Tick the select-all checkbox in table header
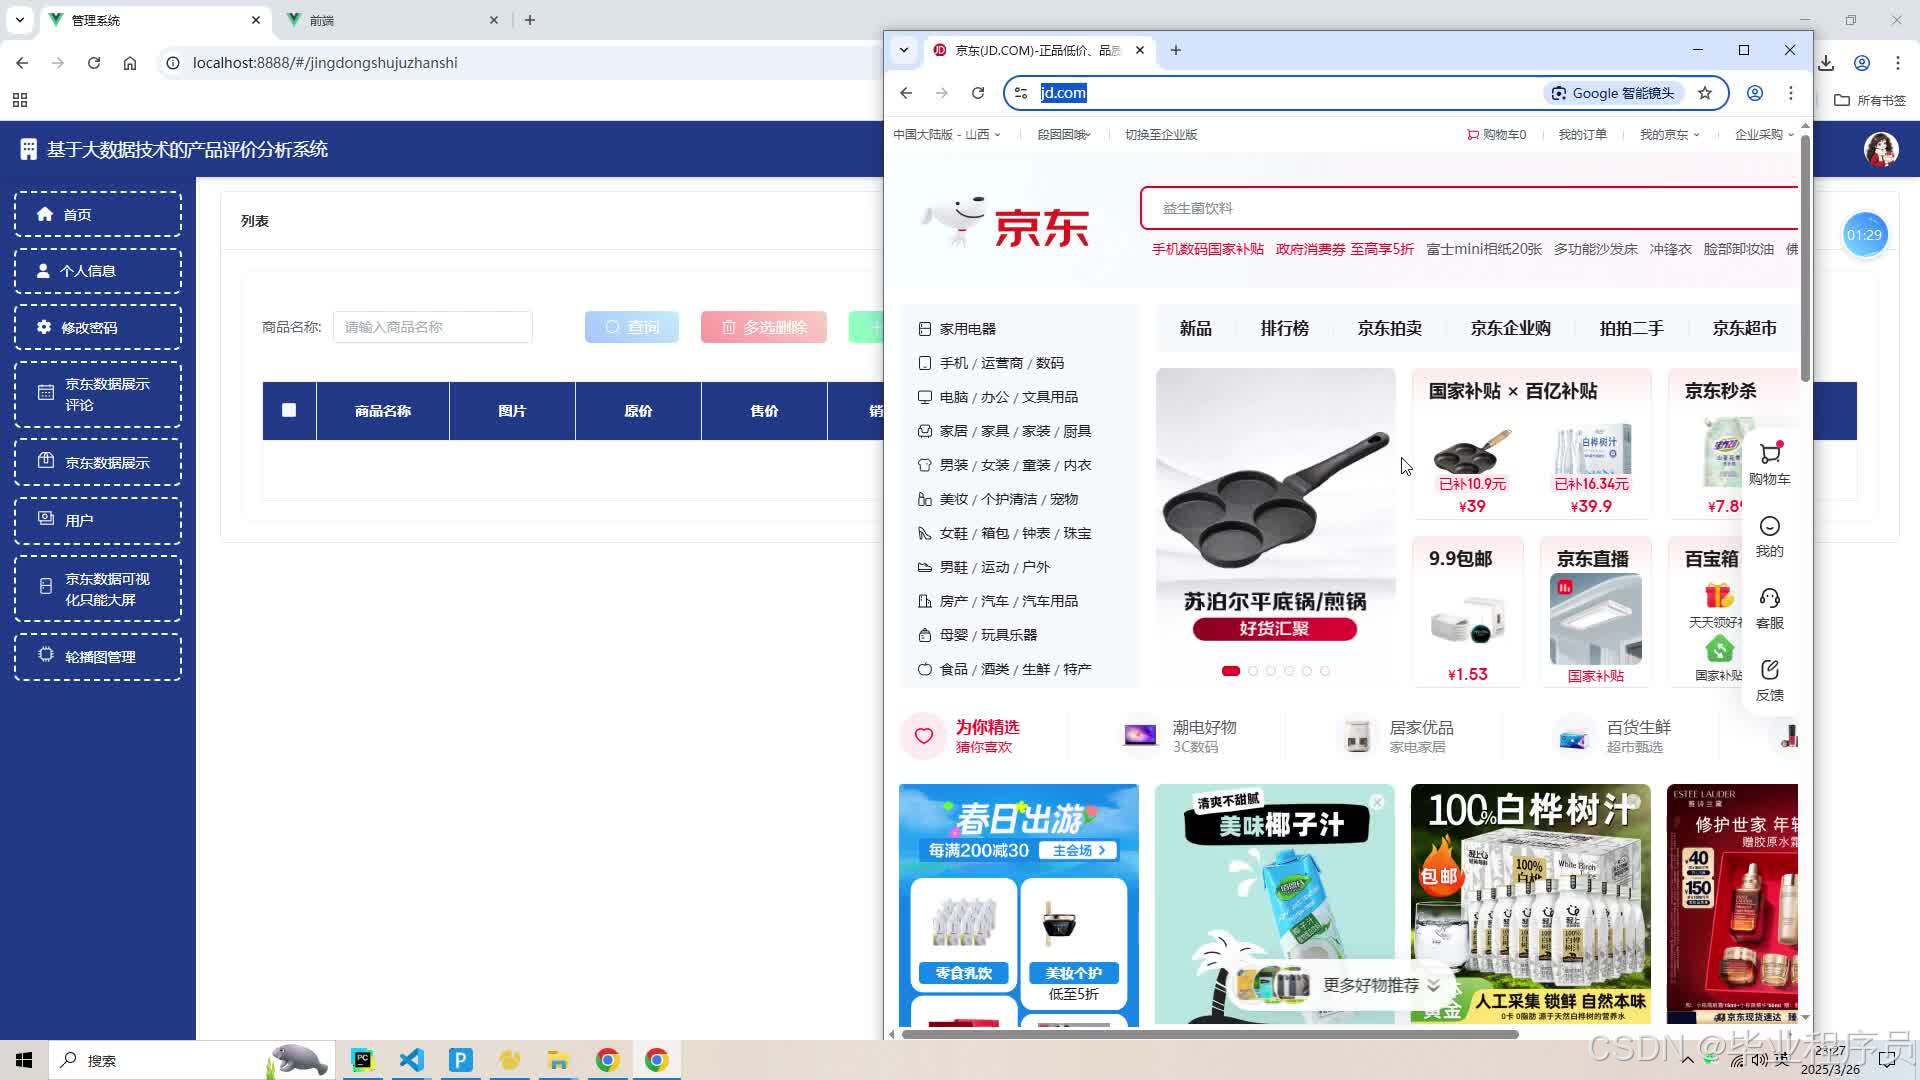1920x1080 pixels. click(289, 410)
